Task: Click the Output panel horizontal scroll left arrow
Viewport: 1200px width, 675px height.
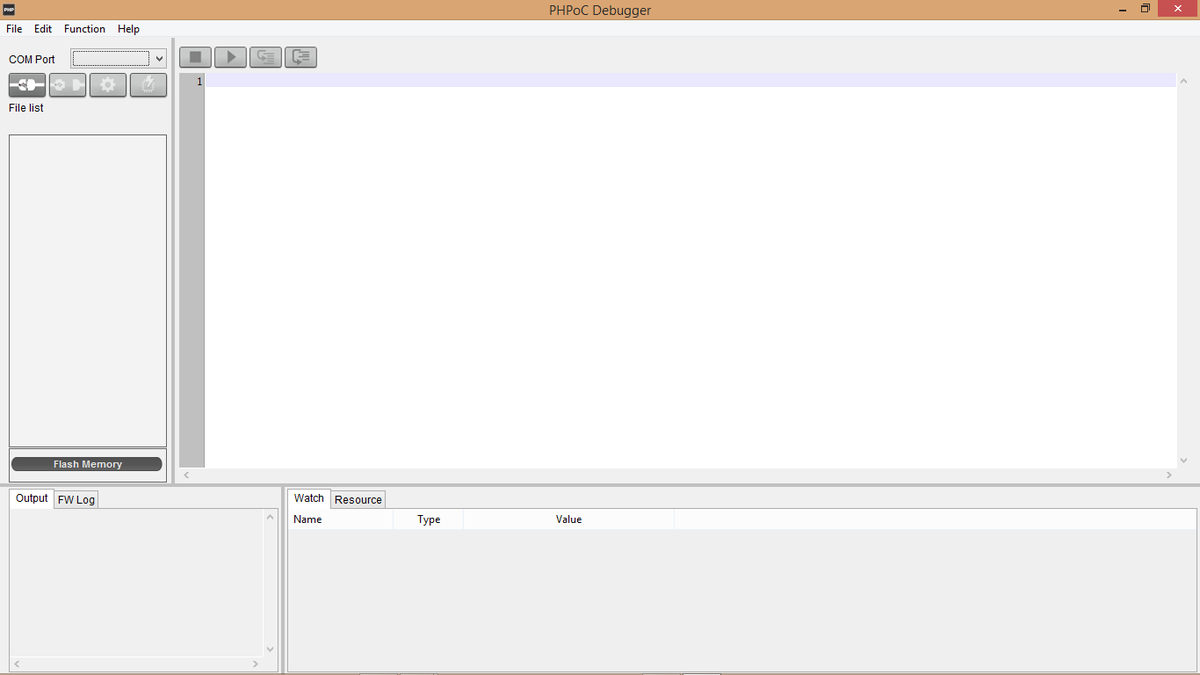Action: 17,663
